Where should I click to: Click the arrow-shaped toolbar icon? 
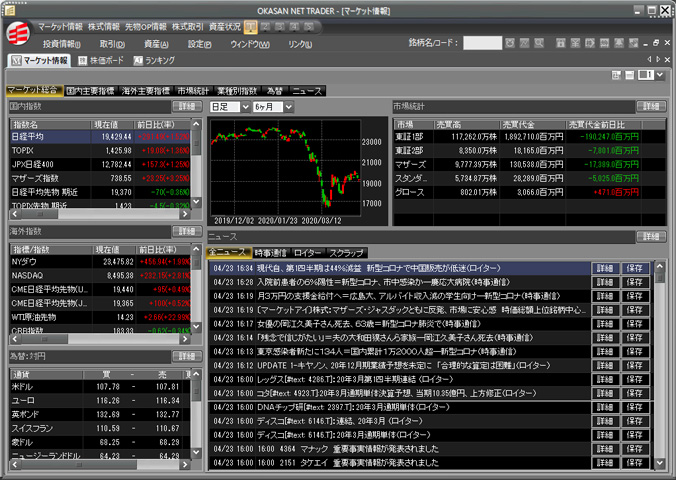[590, 43]
